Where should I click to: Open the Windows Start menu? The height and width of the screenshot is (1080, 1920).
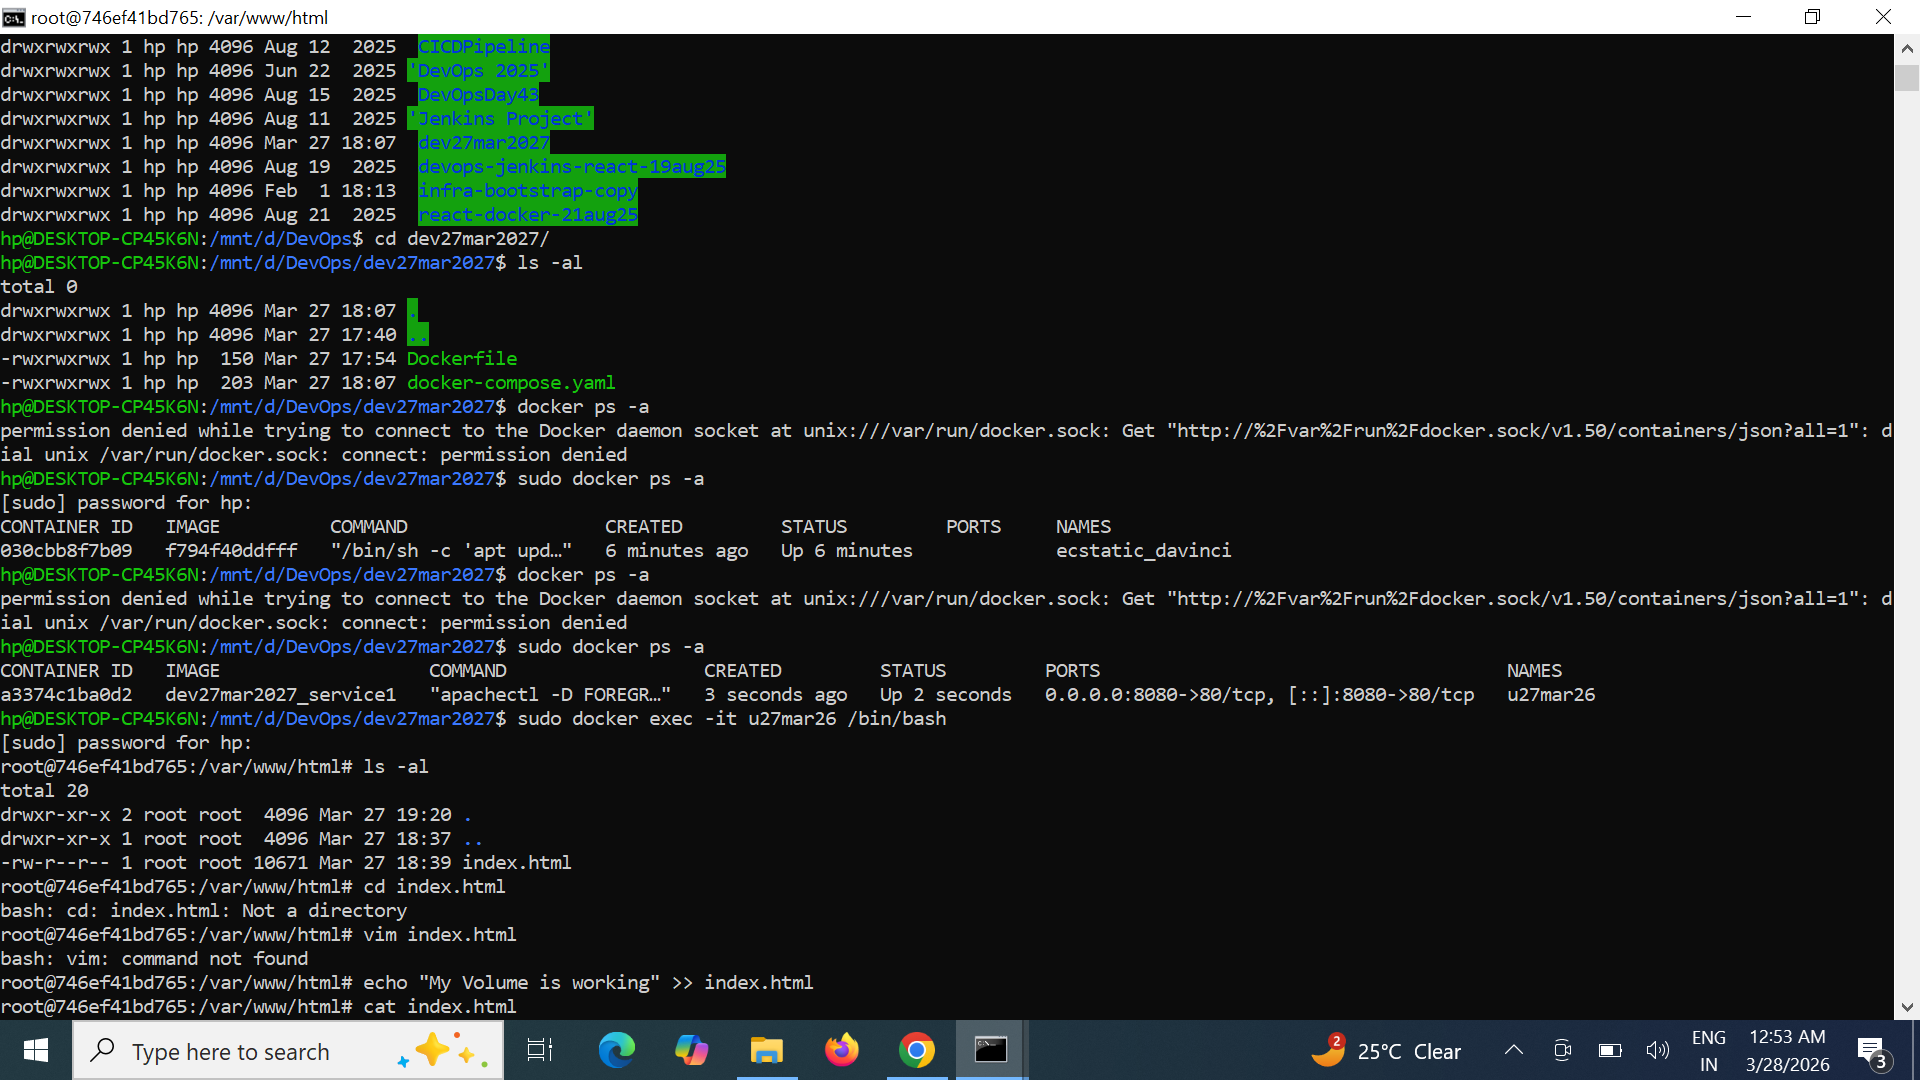coord(36,1051)
